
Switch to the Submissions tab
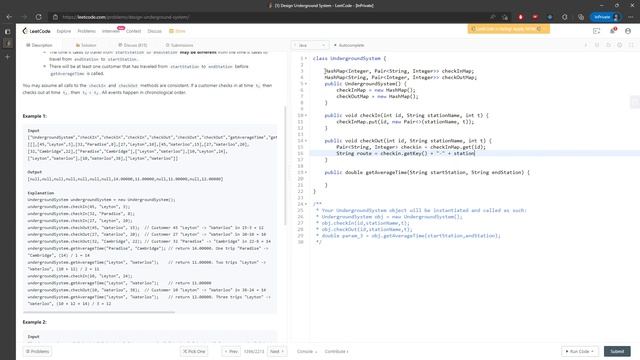tap(180, 45)
